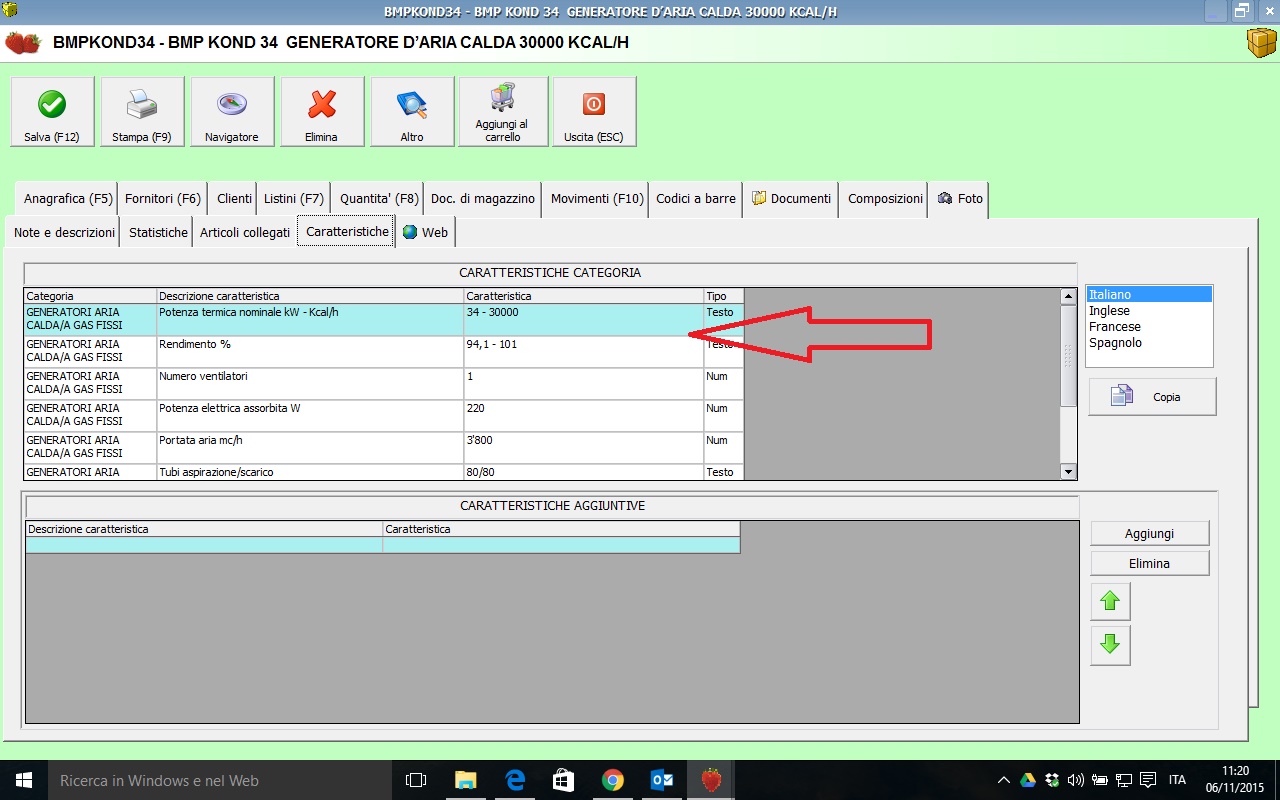
Task: Show hidden tray icons with the chevron
Action: (1004, 780)
